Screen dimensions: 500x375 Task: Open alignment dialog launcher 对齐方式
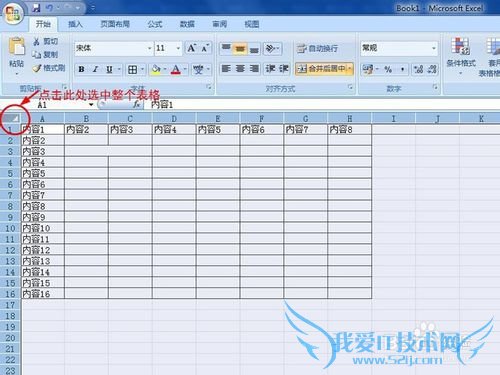[x=350, y=87]
